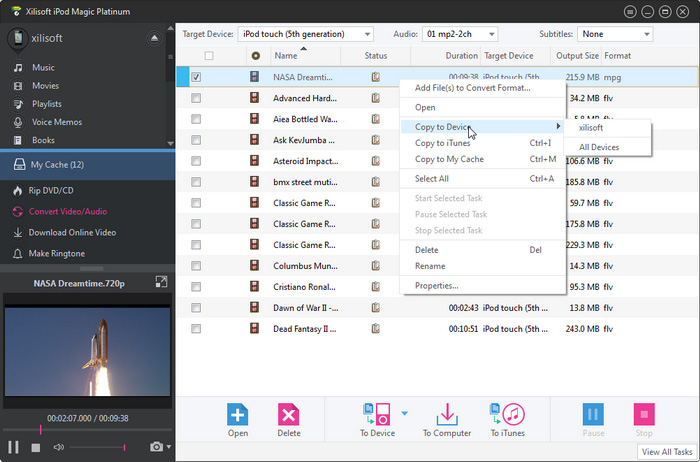Click the To Computer download icon
The image size is (700, 462).
coord(447,413)
